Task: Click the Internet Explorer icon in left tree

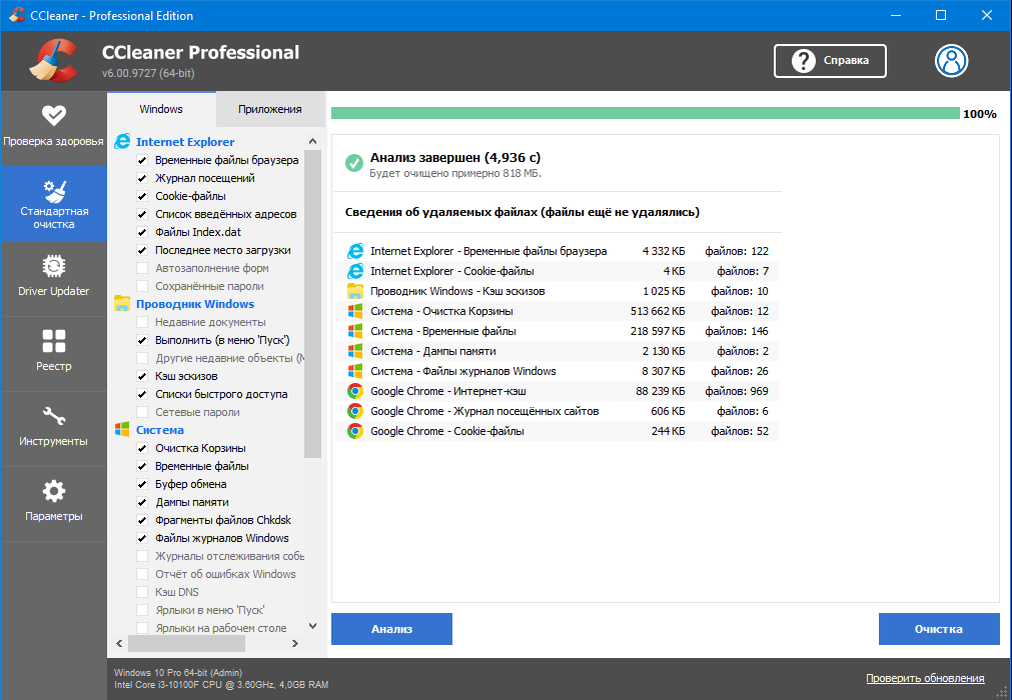Action: click(122, 142)
